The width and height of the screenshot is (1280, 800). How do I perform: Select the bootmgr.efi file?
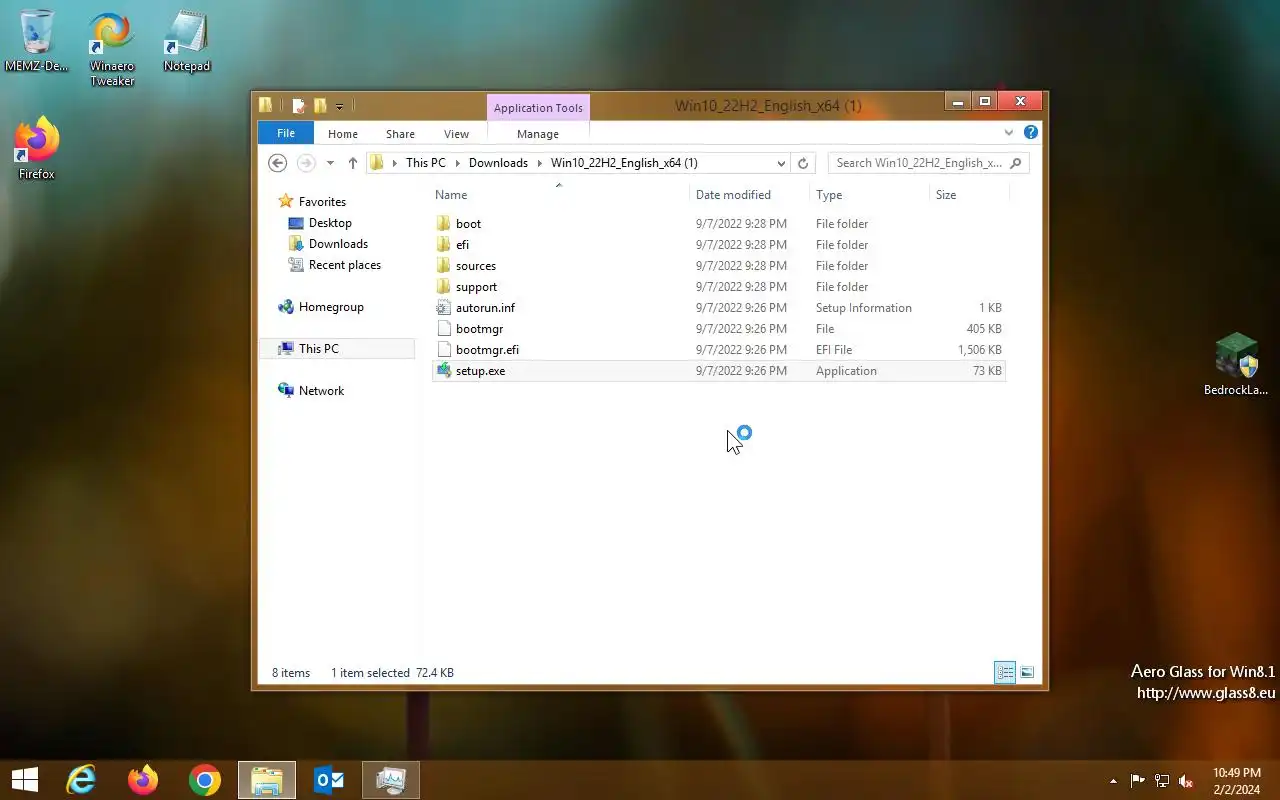click(x=719, y=350)
